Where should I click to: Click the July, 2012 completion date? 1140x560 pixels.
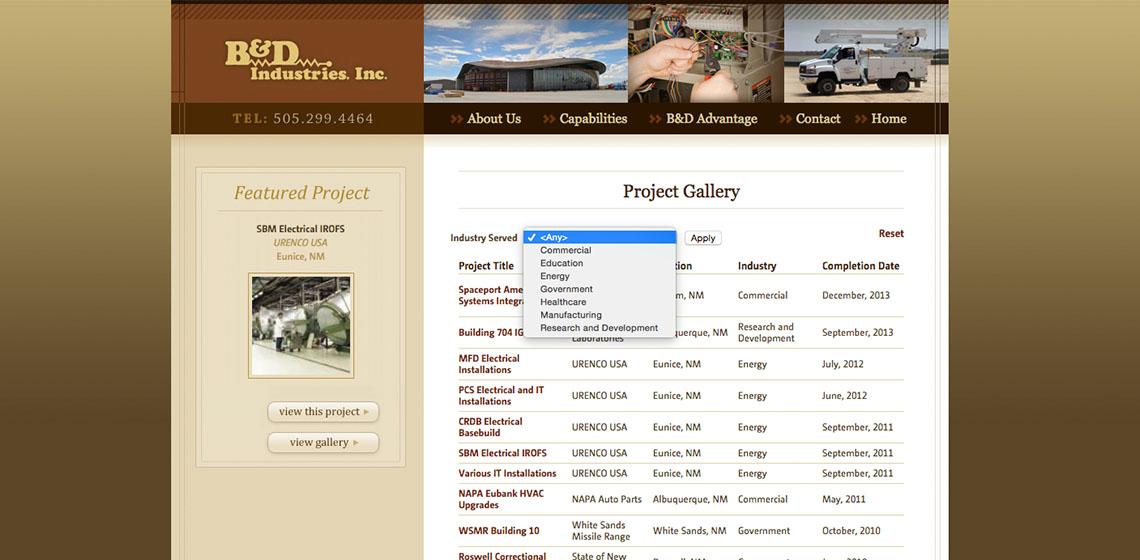coord(843,364)
